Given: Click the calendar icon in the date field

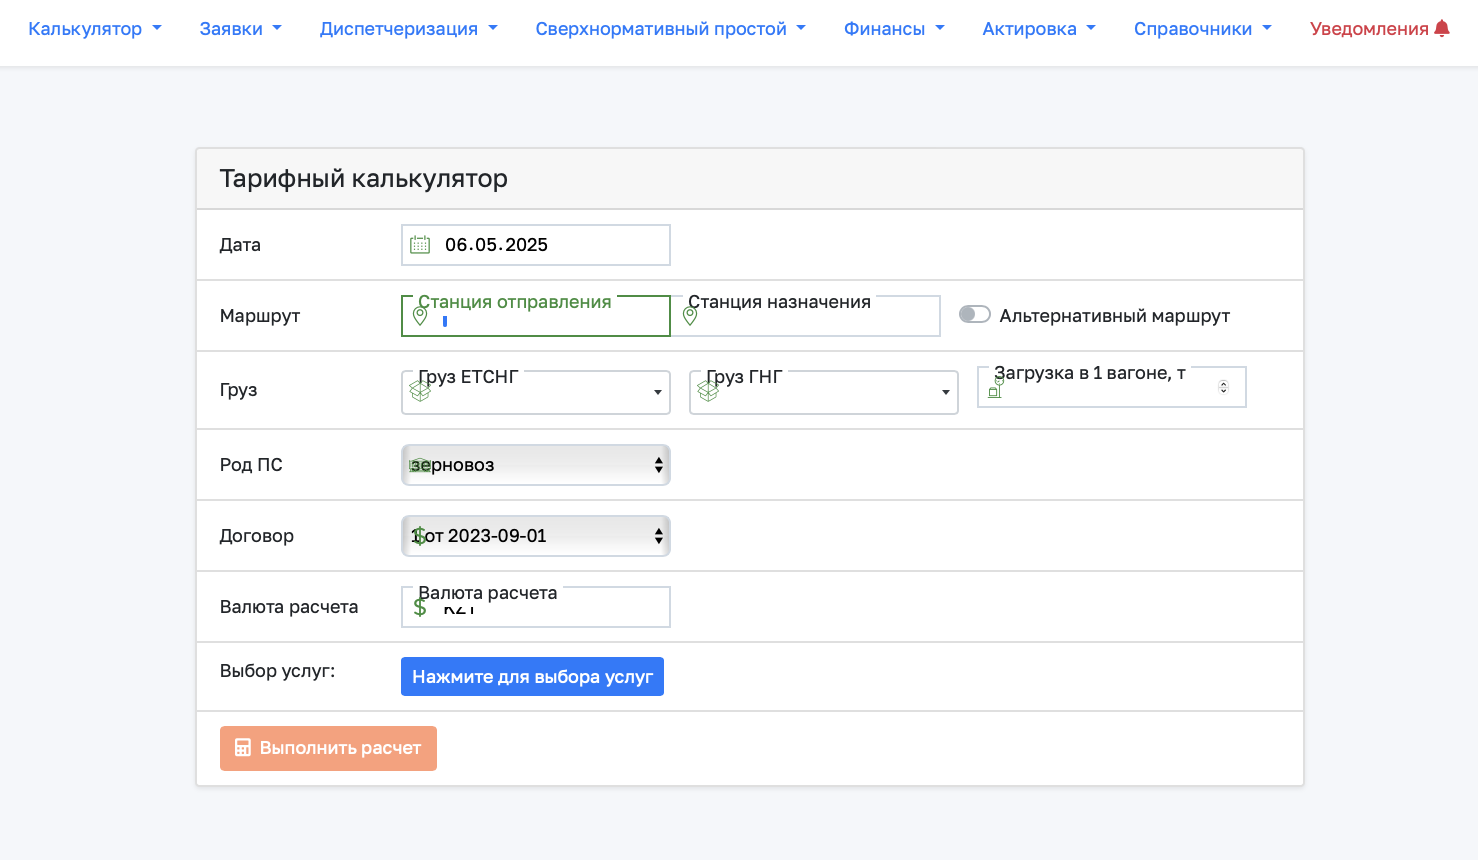Looking at the screenshot, I should [x=420, y=245].
